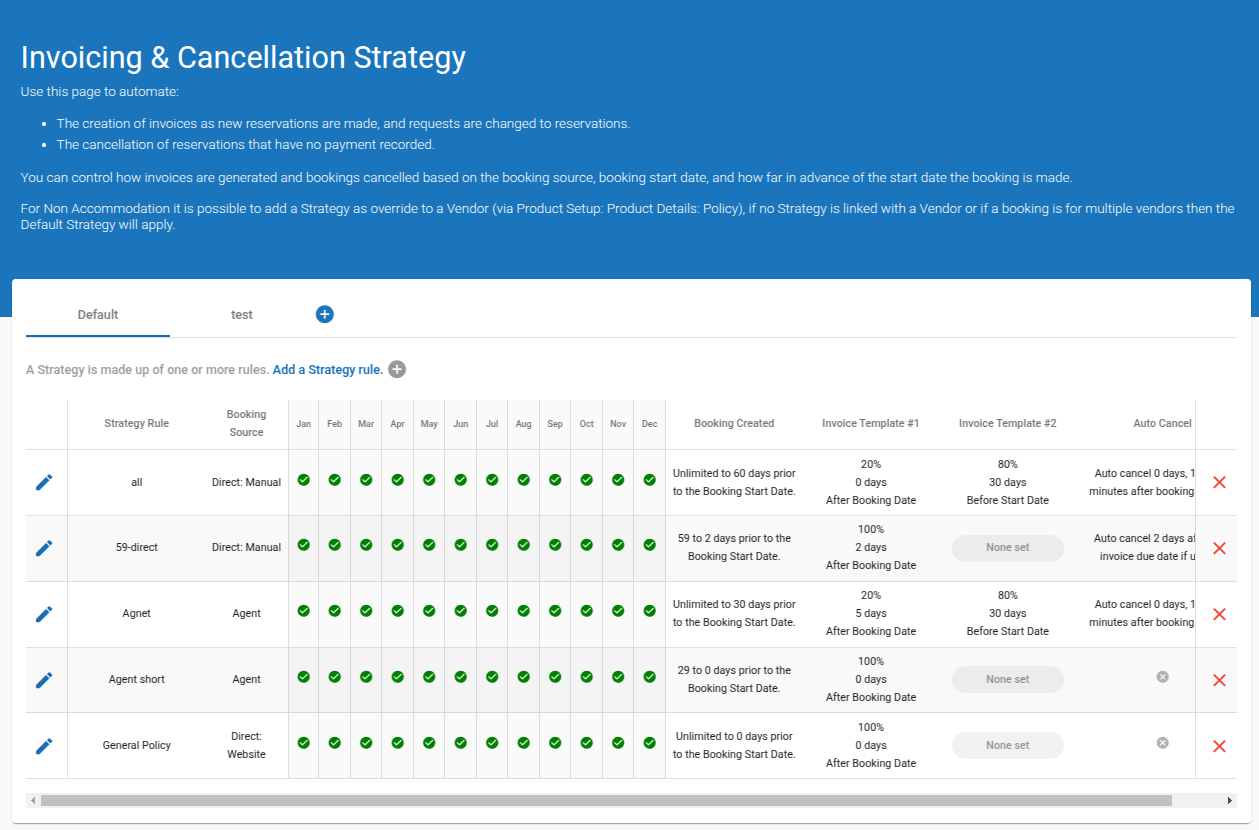Add a new strategy tab with the plus icon
The width and height of the screenshot is (1259, 830).
coord(324,314)
